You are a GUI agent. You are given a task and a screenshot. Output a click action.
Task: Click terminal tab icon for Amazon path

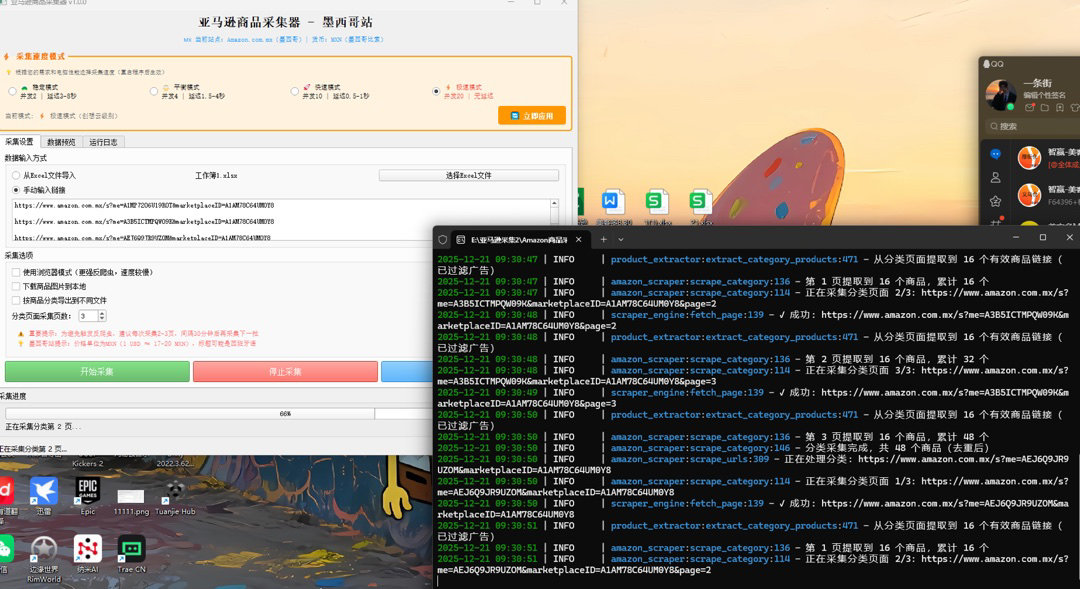(461, 240)
